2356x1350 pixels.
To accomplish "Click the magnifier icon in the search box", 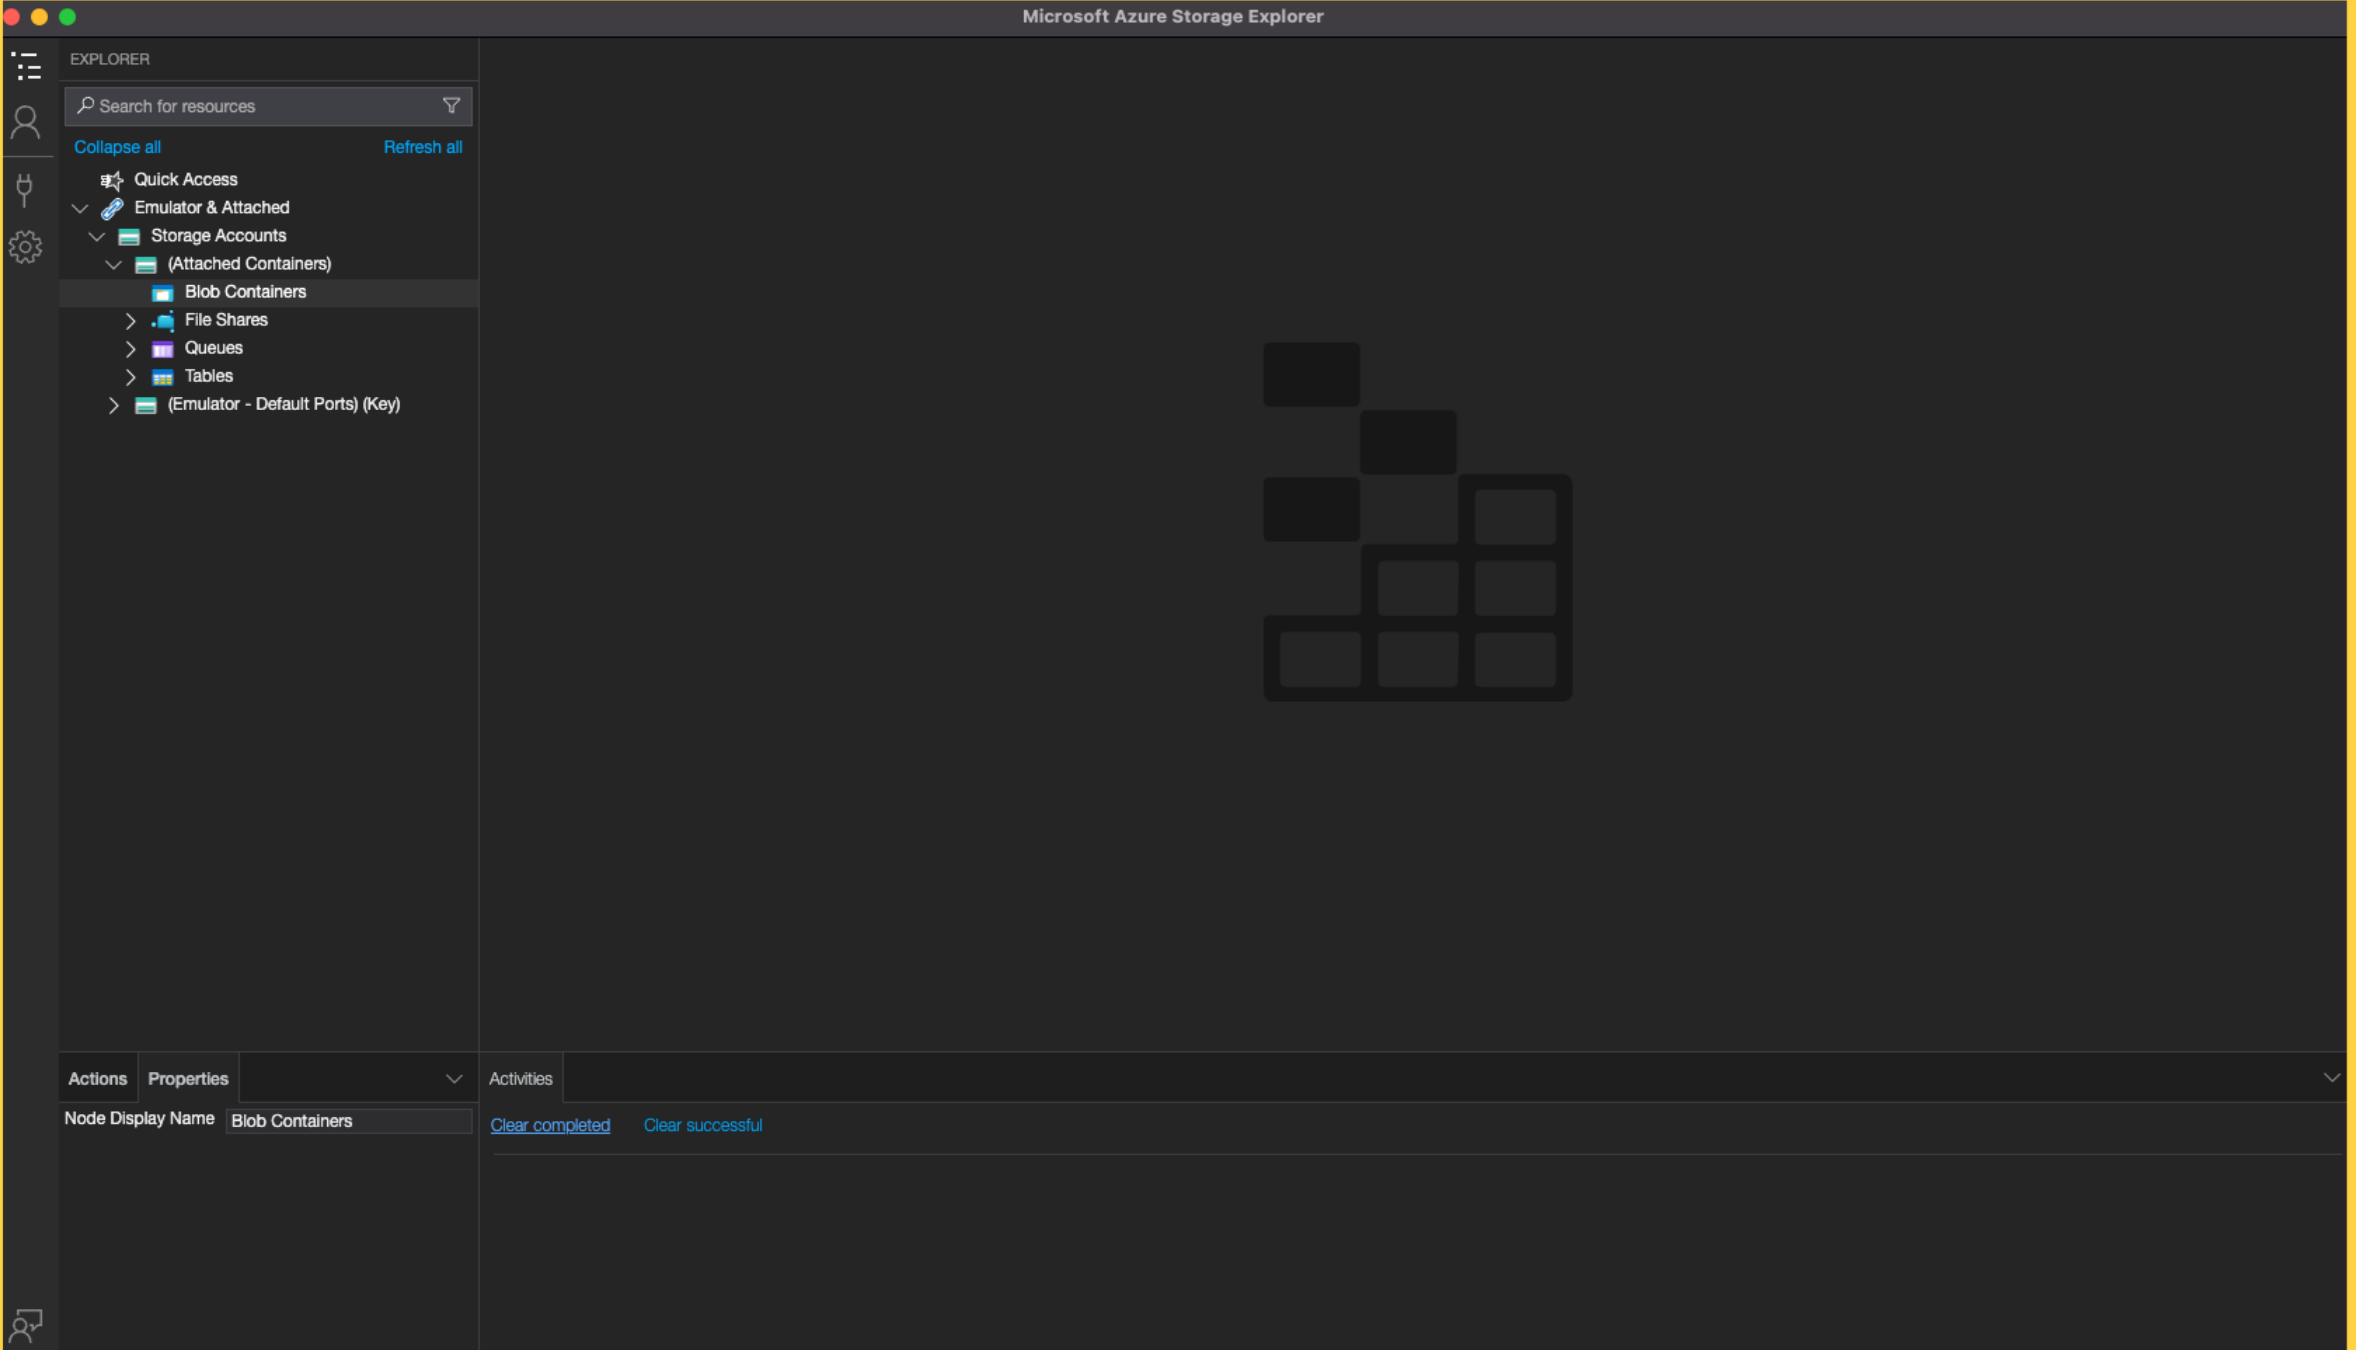I will point(86,105).
